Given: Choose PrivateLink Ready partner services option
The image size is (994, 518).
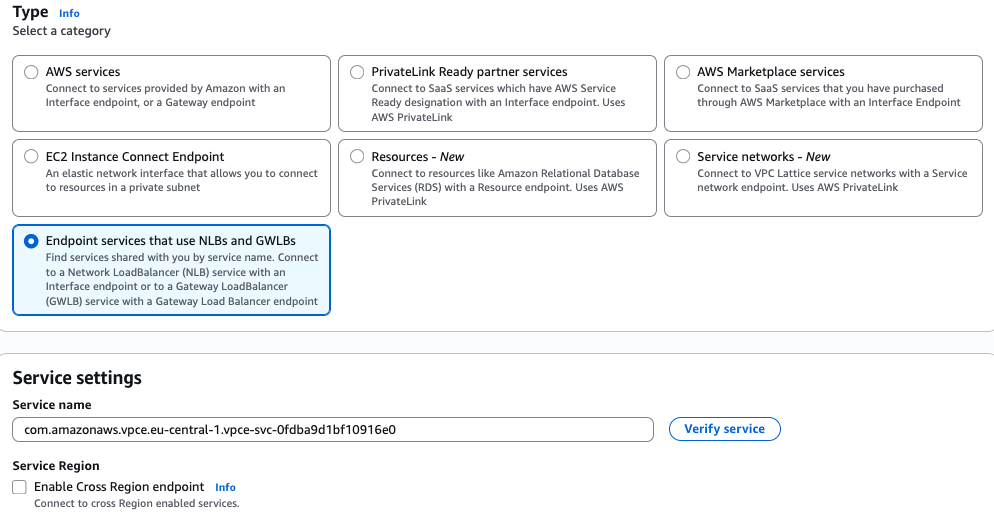Looking at the screenshot, I should tap(357, 72).
